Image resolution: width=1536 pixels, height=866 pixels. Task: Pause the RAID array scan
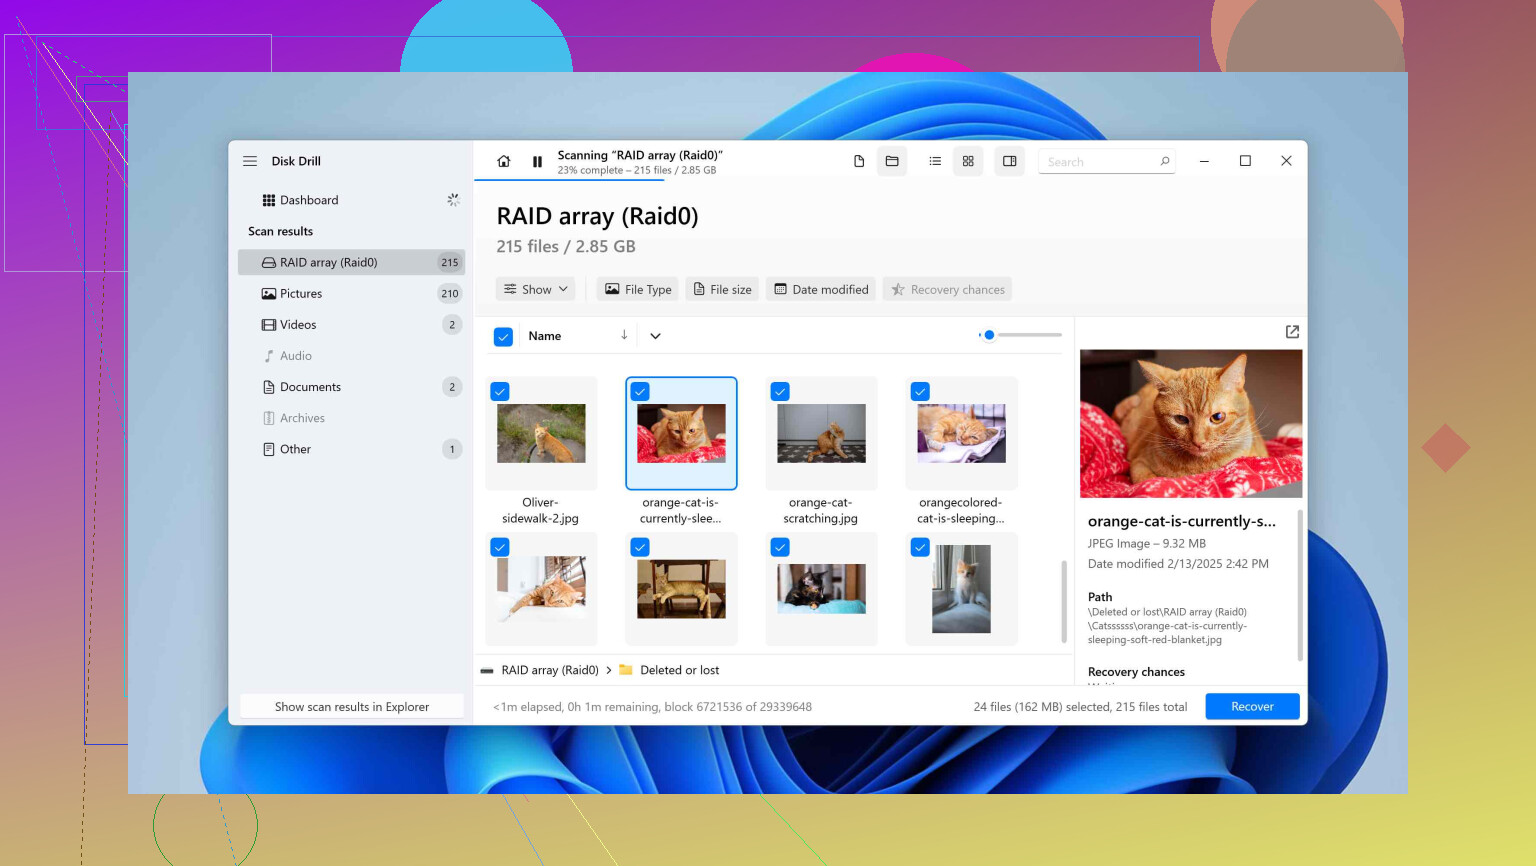537,161
